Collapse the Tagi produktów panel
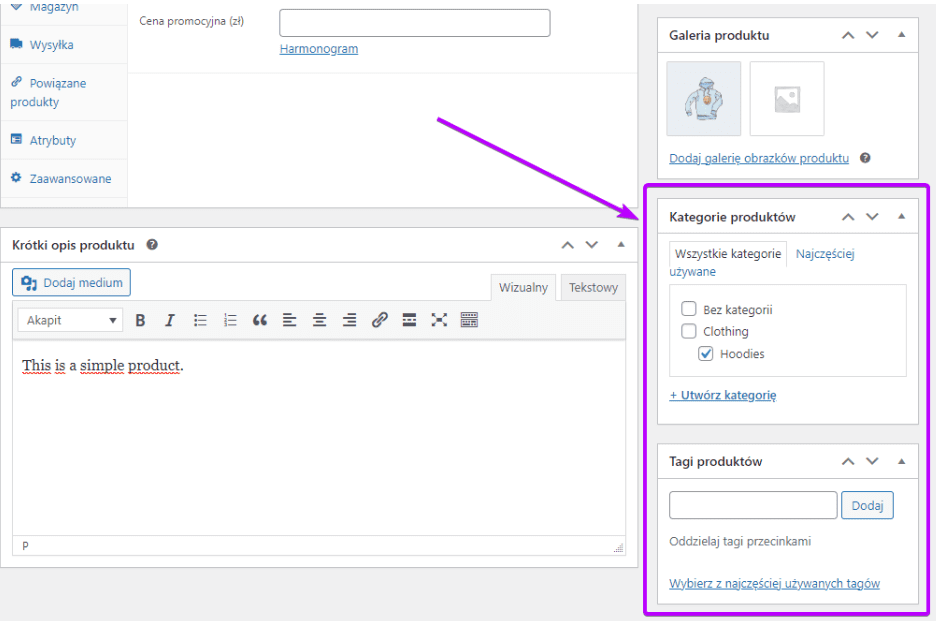Image resolution: width=937 pixels, height=625 pixels. pyautogui.click(x=900, y=462)
